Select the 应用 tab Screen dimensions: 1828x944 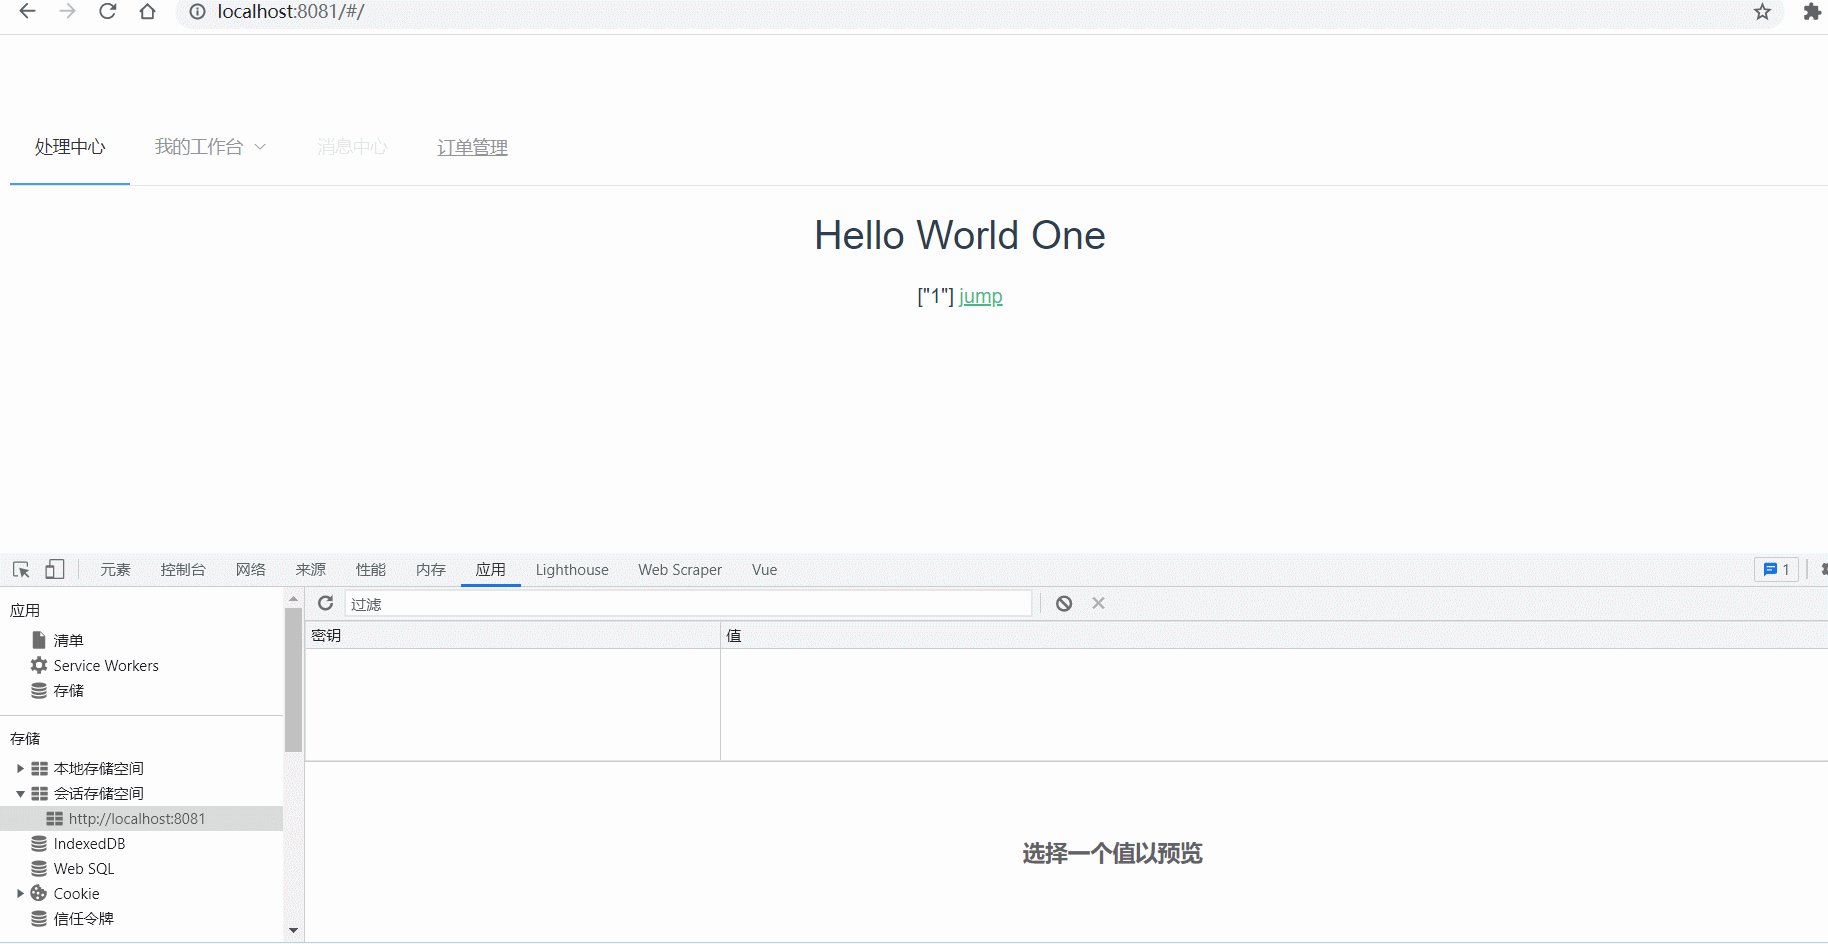click(491, 569)
